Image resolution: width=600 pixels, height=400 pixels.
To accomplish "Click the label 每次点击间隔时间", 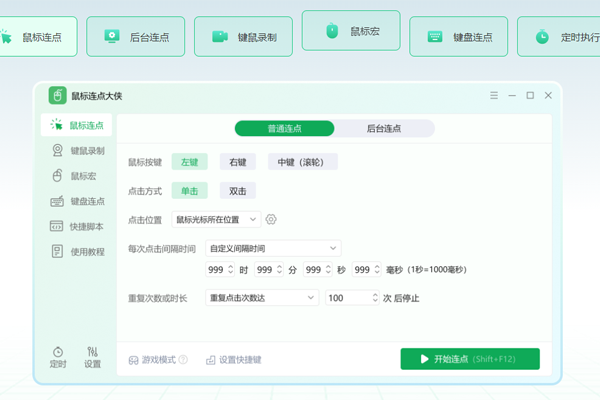I will 162,249.
